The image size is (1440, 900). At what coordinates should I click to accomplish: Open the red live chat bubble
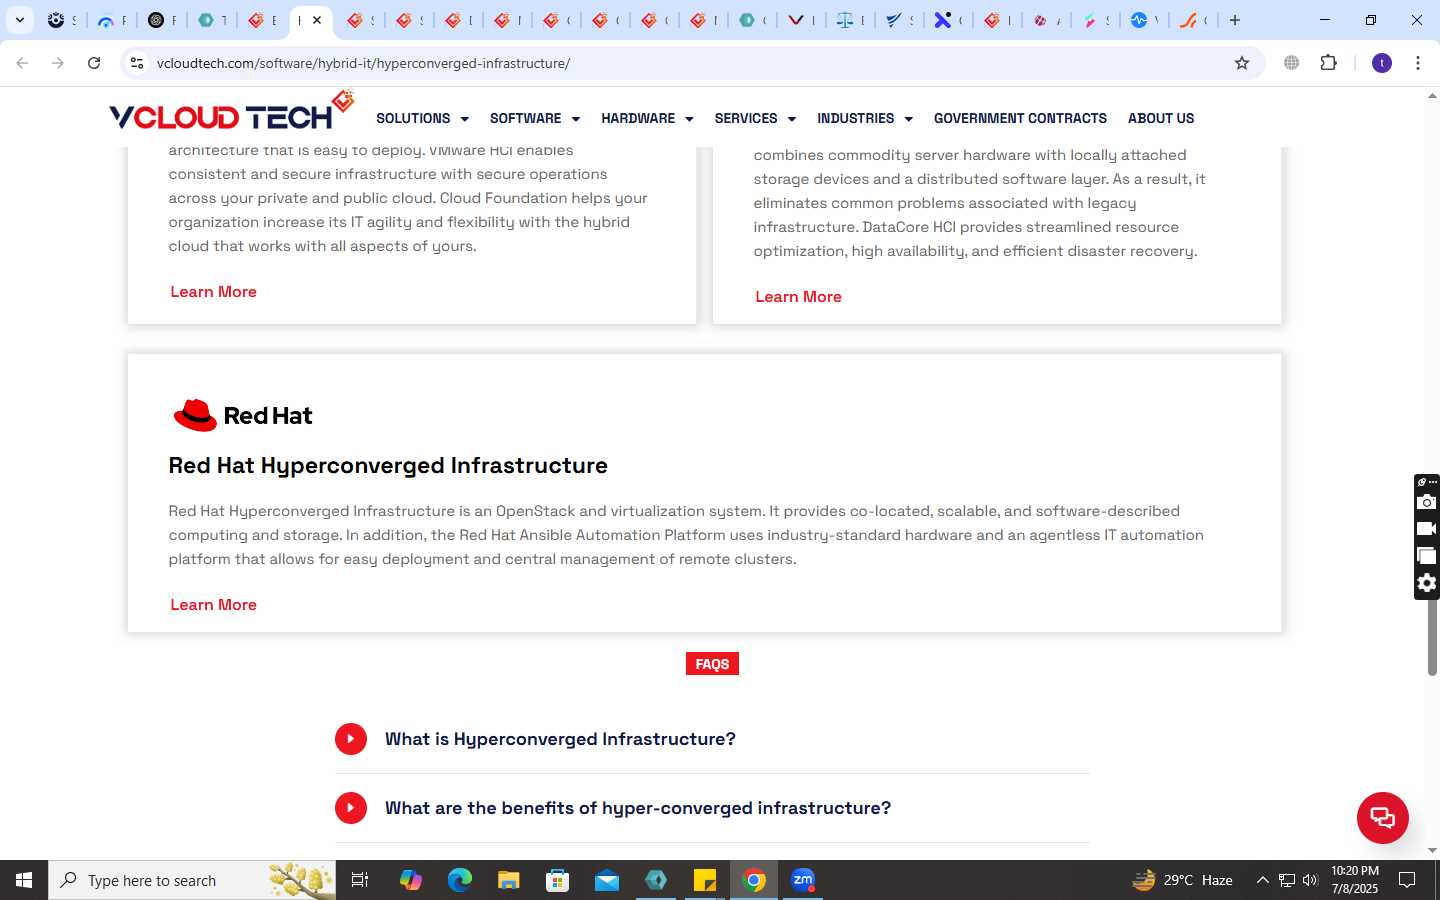pyautogui.click(x=1382, y=817)
